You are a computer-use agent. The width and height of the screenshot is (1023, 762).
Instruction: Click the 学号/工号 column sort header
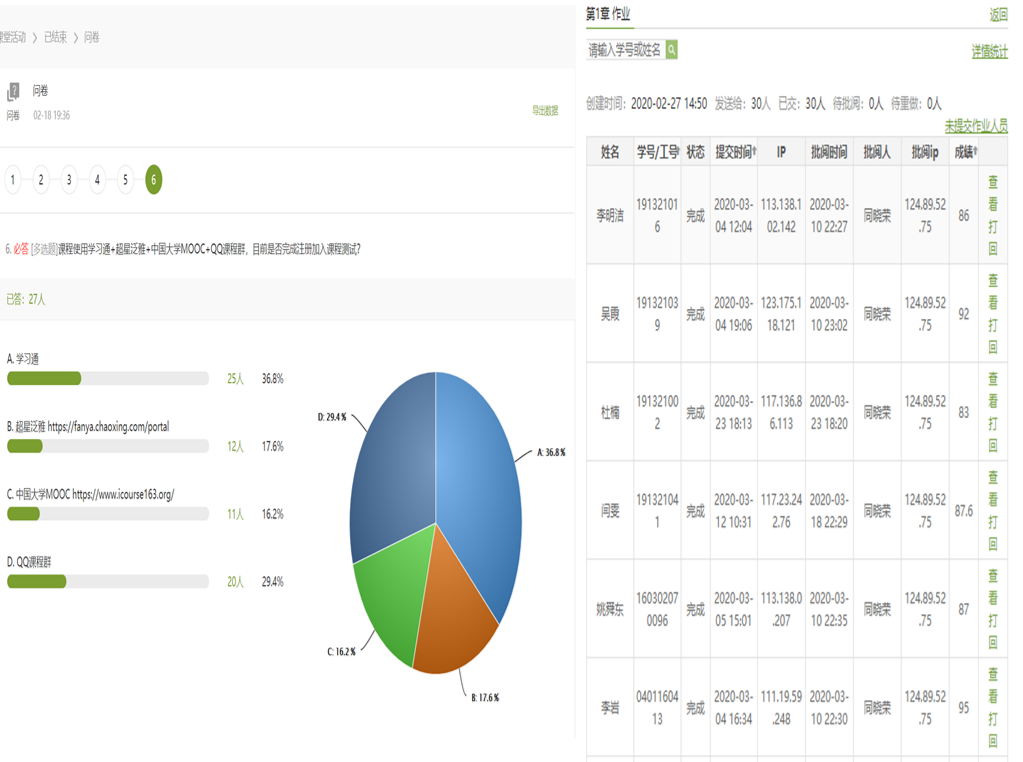tap(658, 152)
